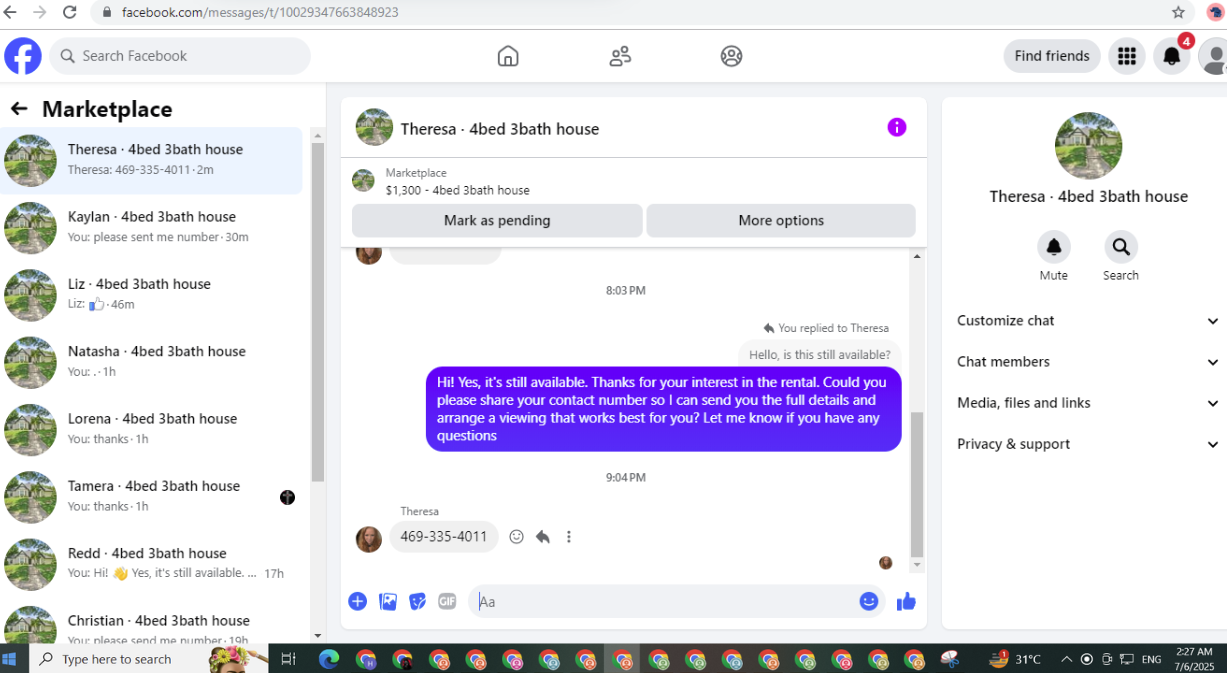Image resolution: width=1227 pixels, height=673 pixels.
Task: Open Kaylan's 4bed 3bath house conversation
Action: click(x=153, y=227)
